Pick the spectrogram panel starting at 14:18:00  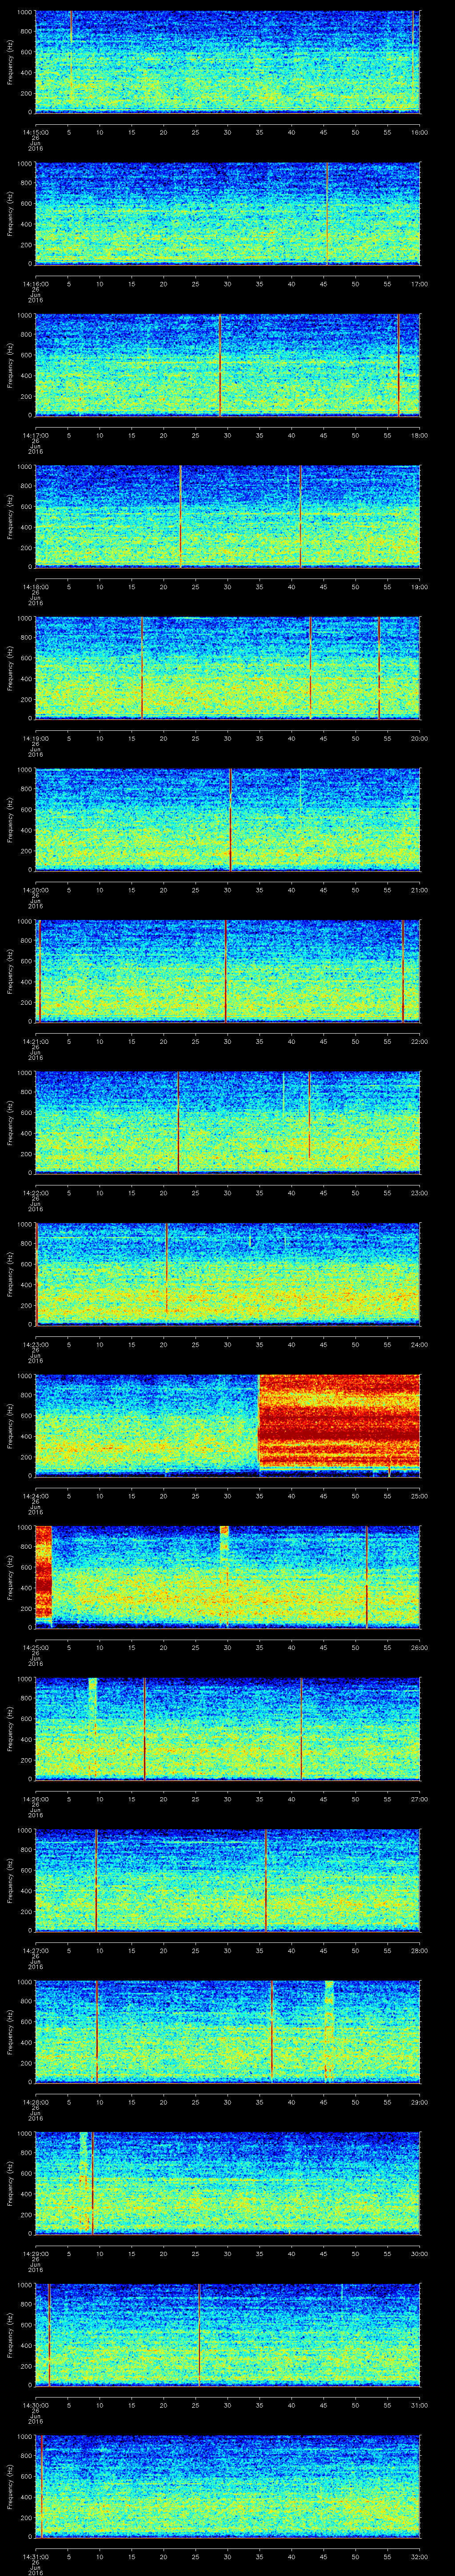pos(228,516)
